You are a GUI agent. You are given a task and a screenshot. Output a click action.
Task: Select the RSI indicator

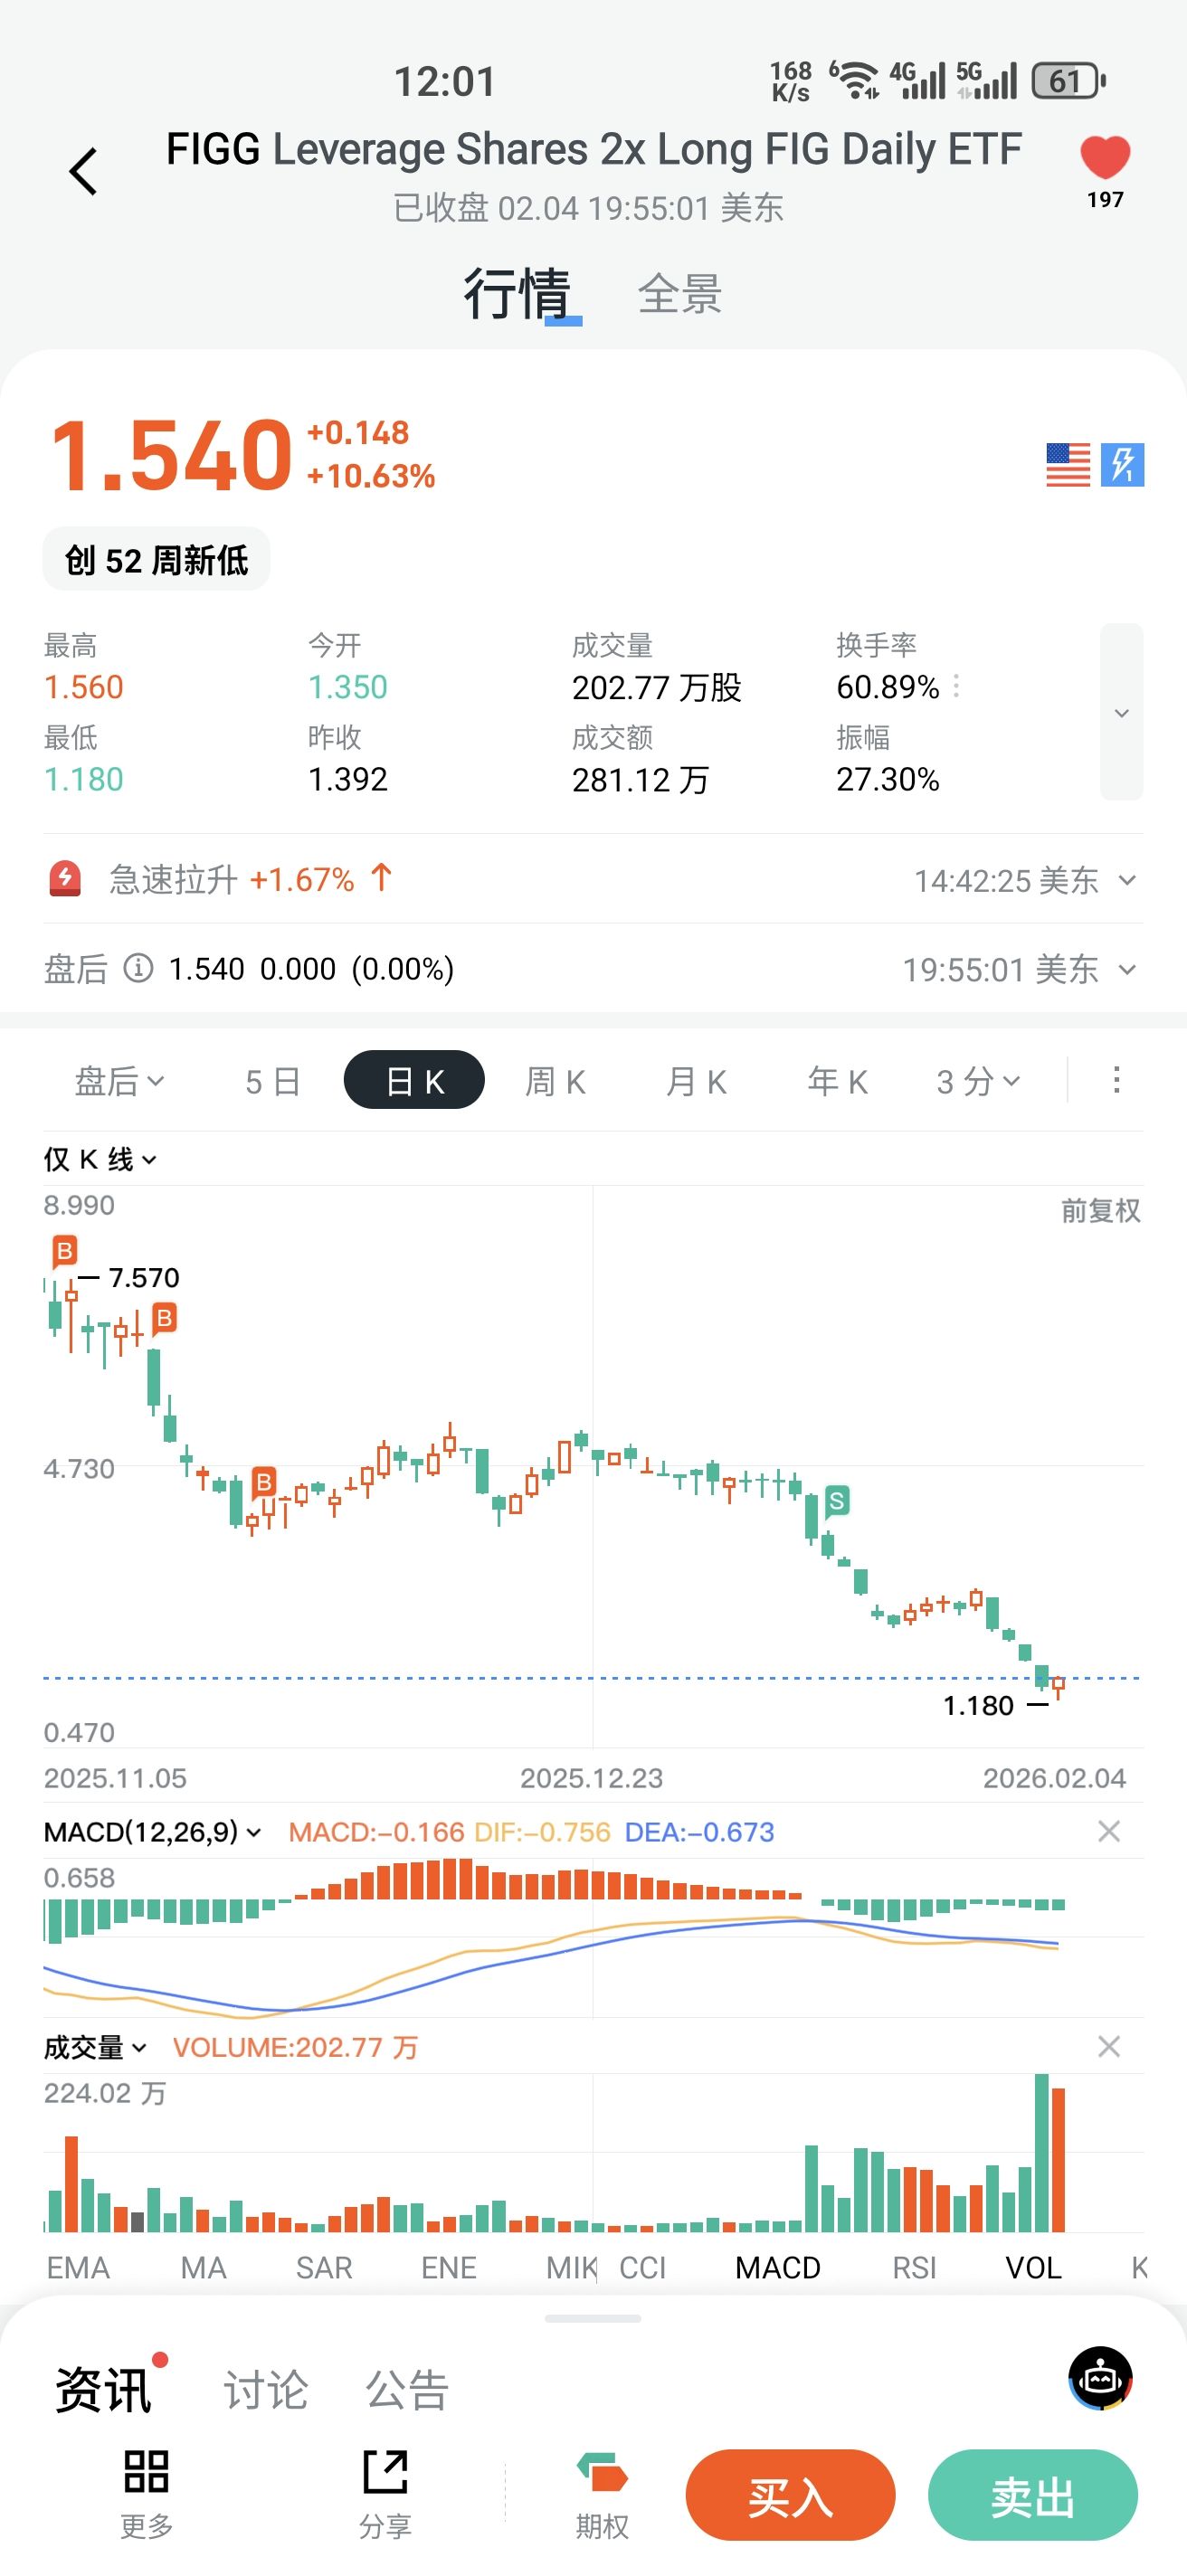(914, 2267)
